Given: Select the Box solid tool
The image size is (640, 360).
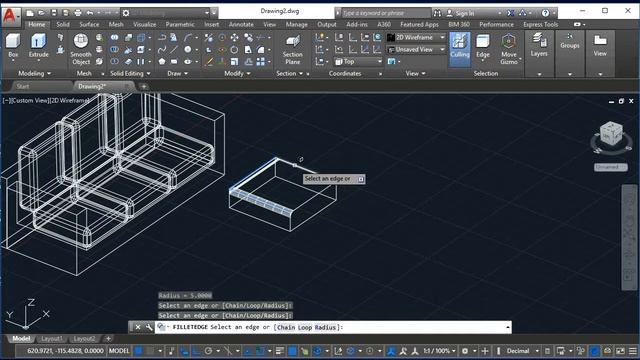Looking at the screenshot, I should pos(13,45).
